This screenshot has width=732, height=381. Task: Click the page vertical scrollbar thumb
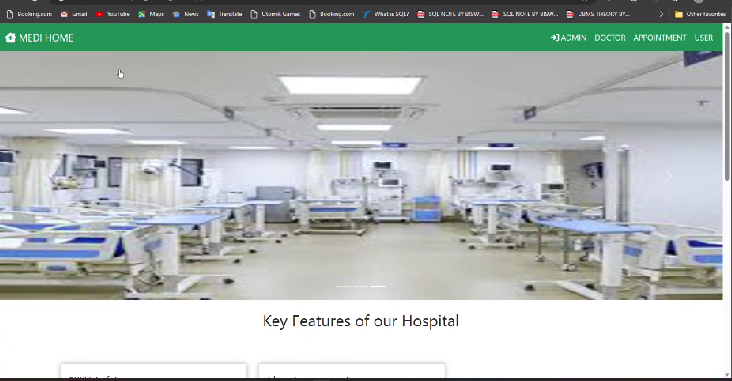(x=727, y=106)
